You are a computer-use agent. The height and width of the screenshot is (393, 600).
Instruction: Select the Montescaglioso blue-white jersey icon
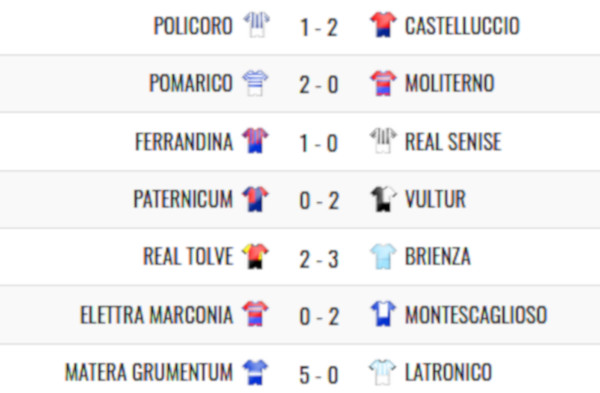(383, 314)
